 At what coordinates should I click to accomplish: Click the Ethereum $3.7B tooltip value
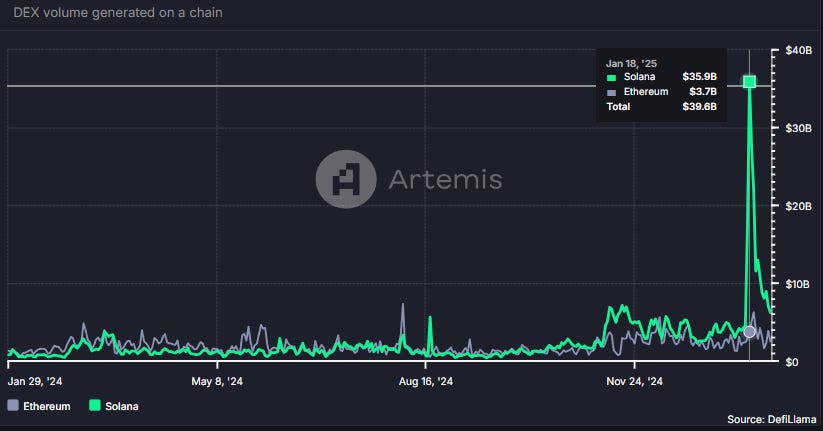pos(703,92)
